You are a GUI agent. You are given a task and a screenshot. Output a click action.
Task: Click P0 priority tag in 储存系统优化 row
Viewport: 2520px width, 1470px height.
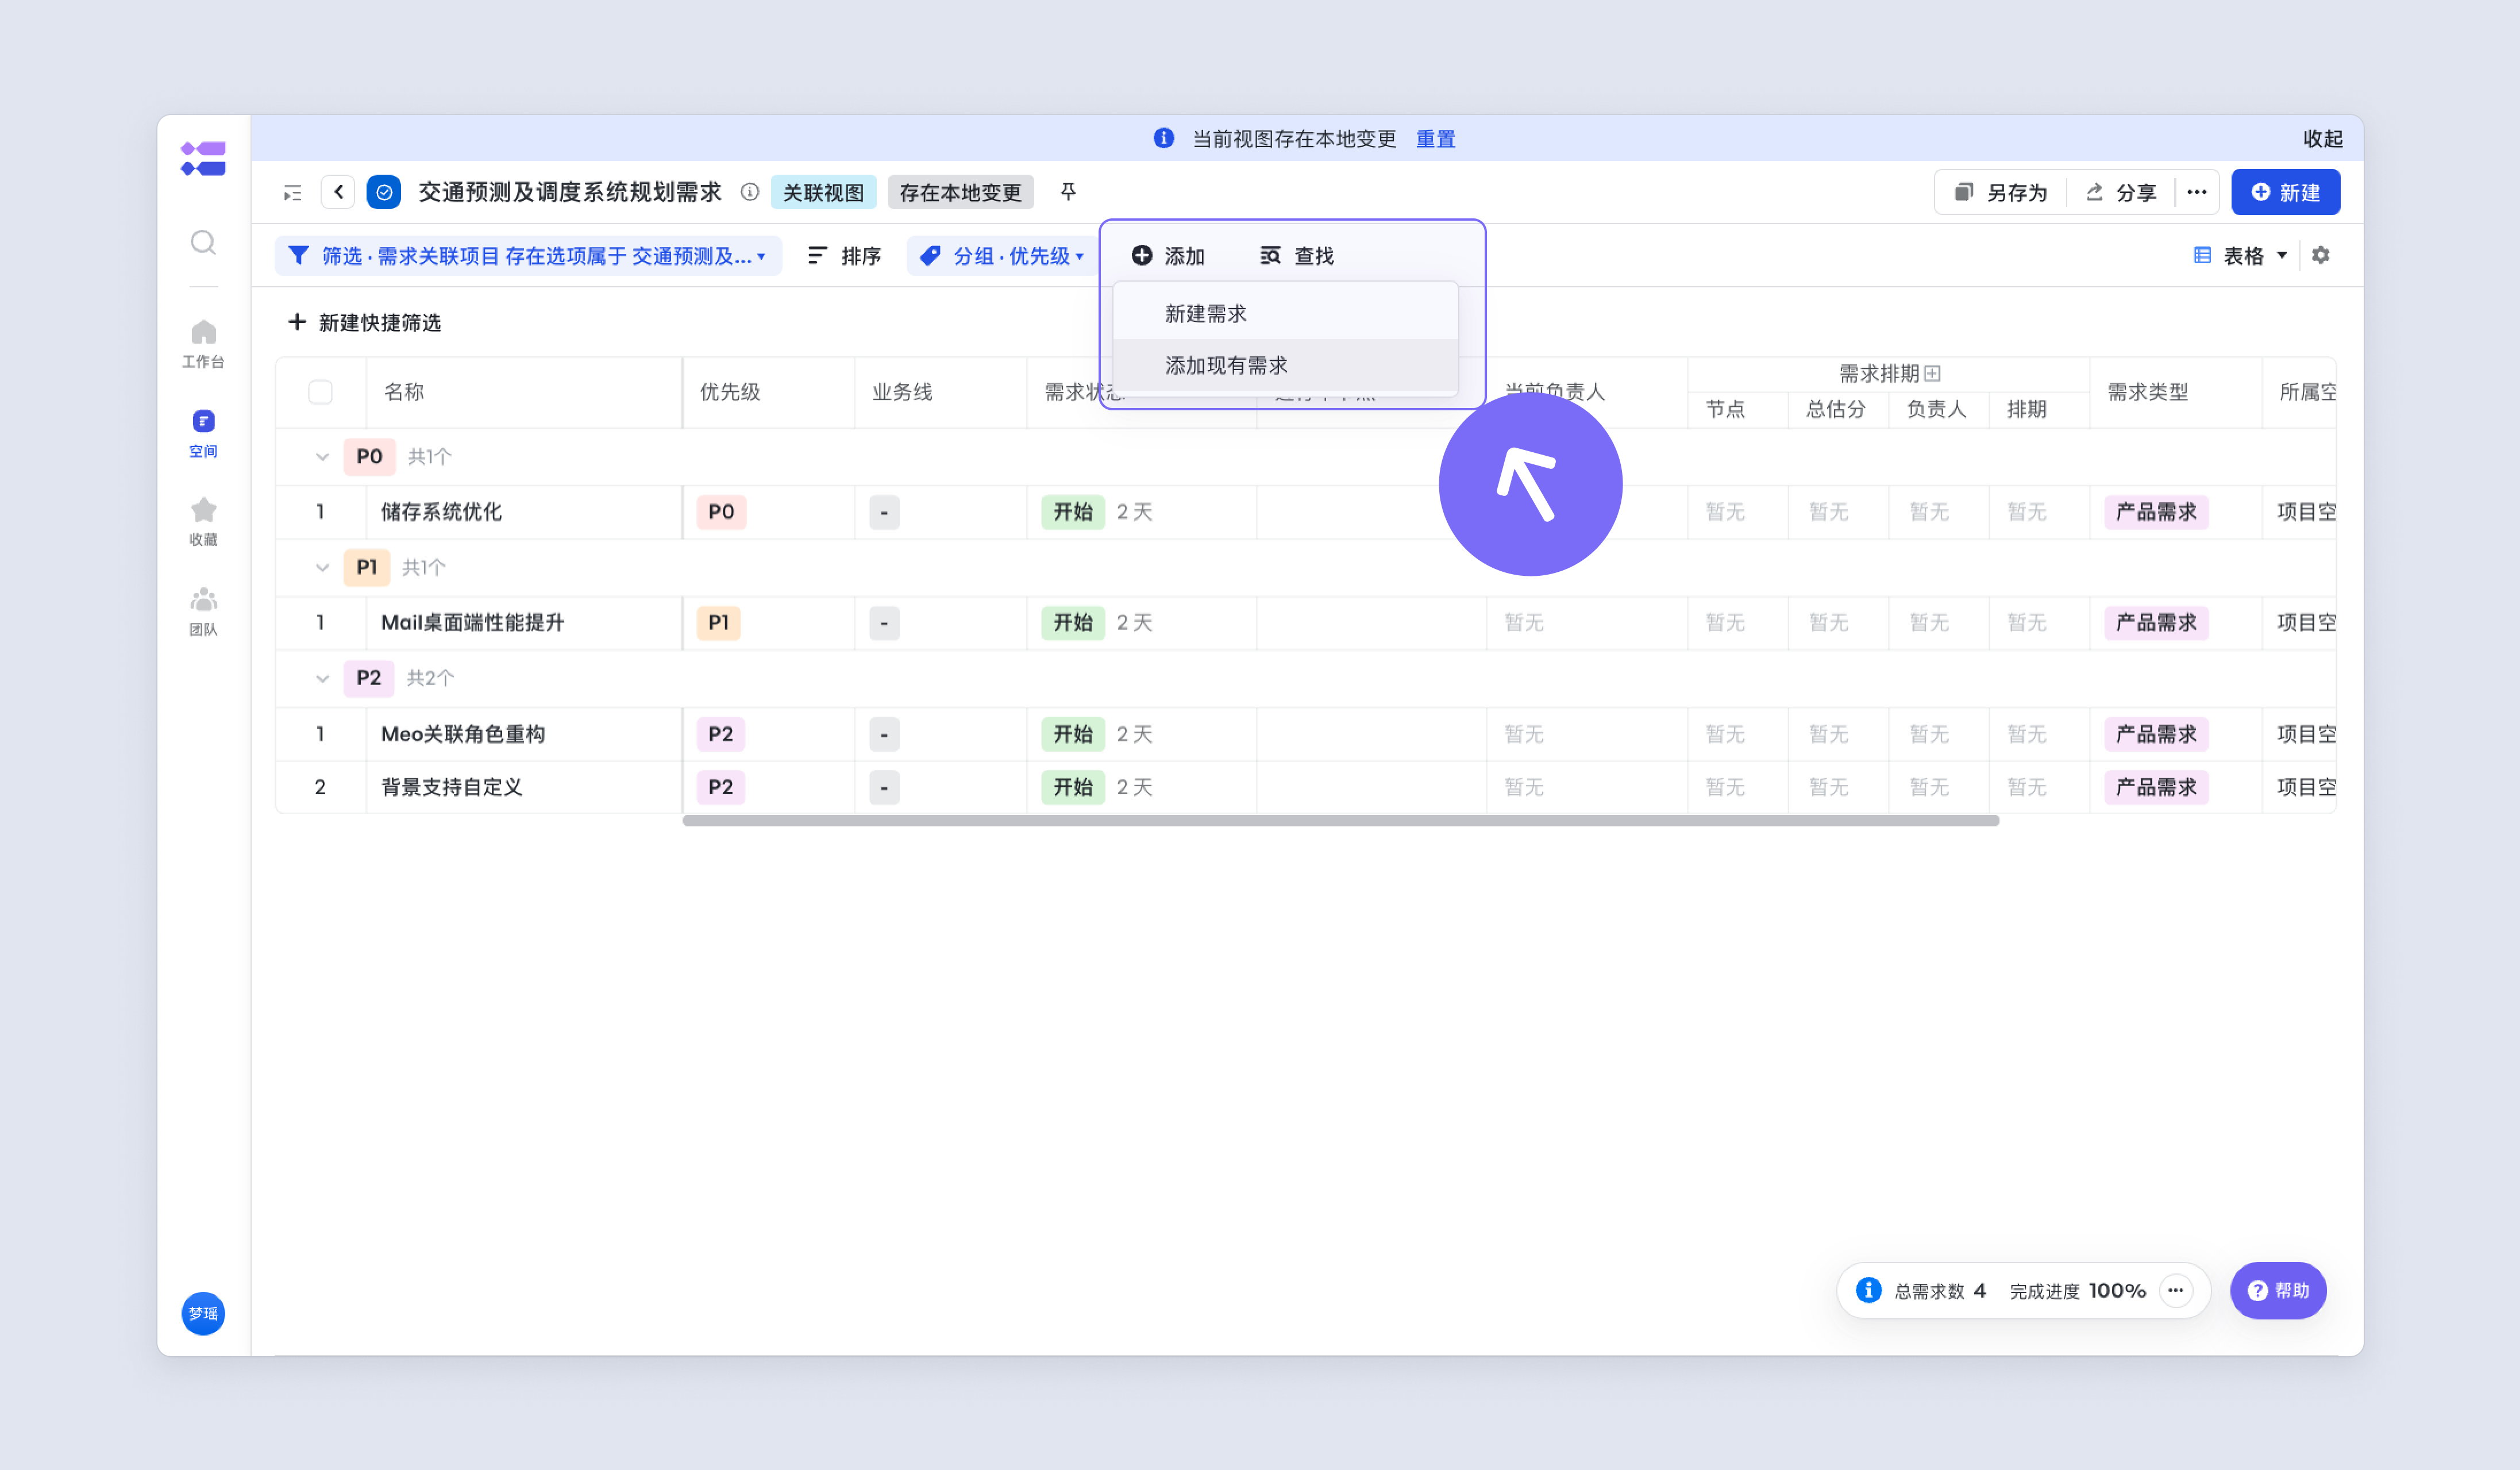(721, 512)
